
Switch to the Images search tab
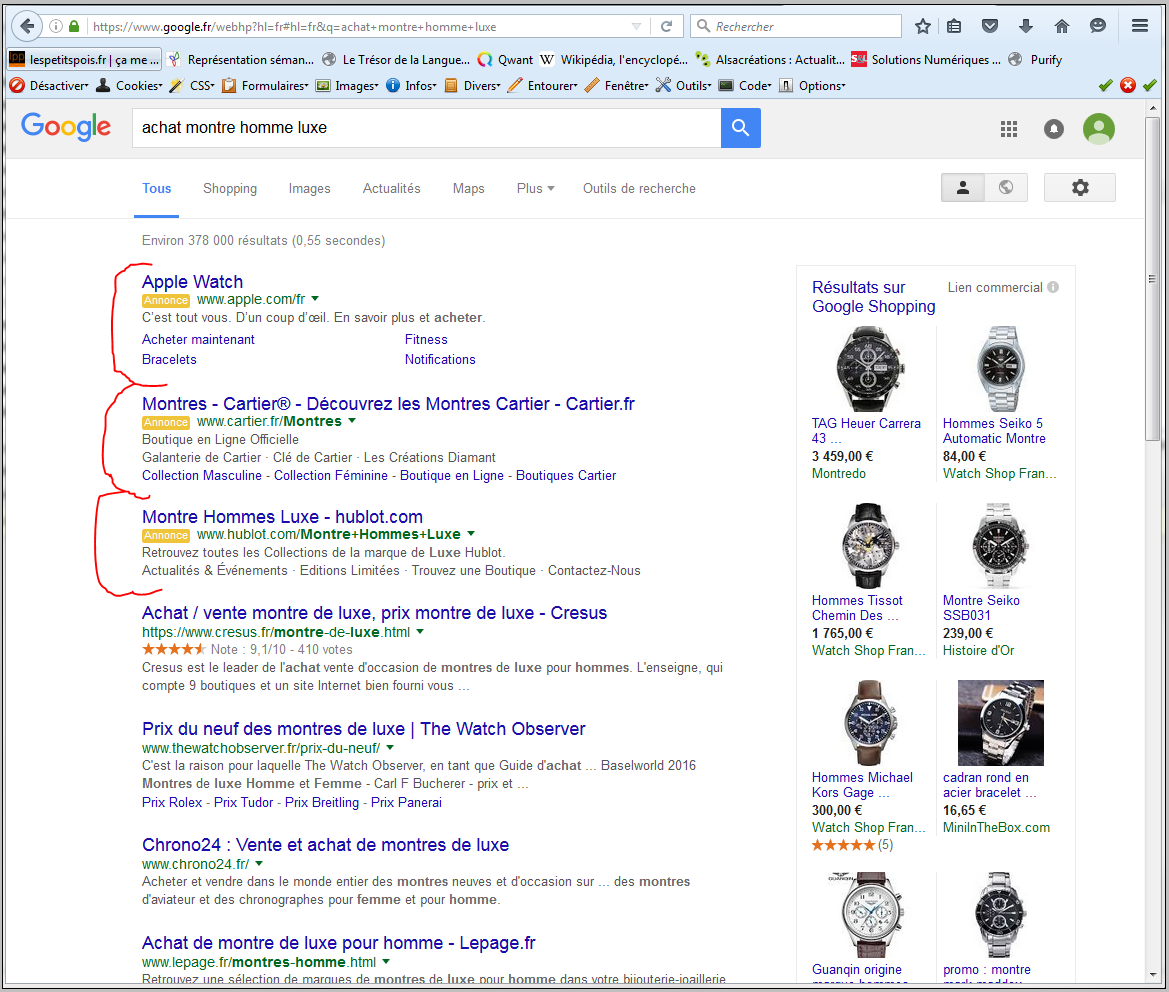tap(309, 189)
